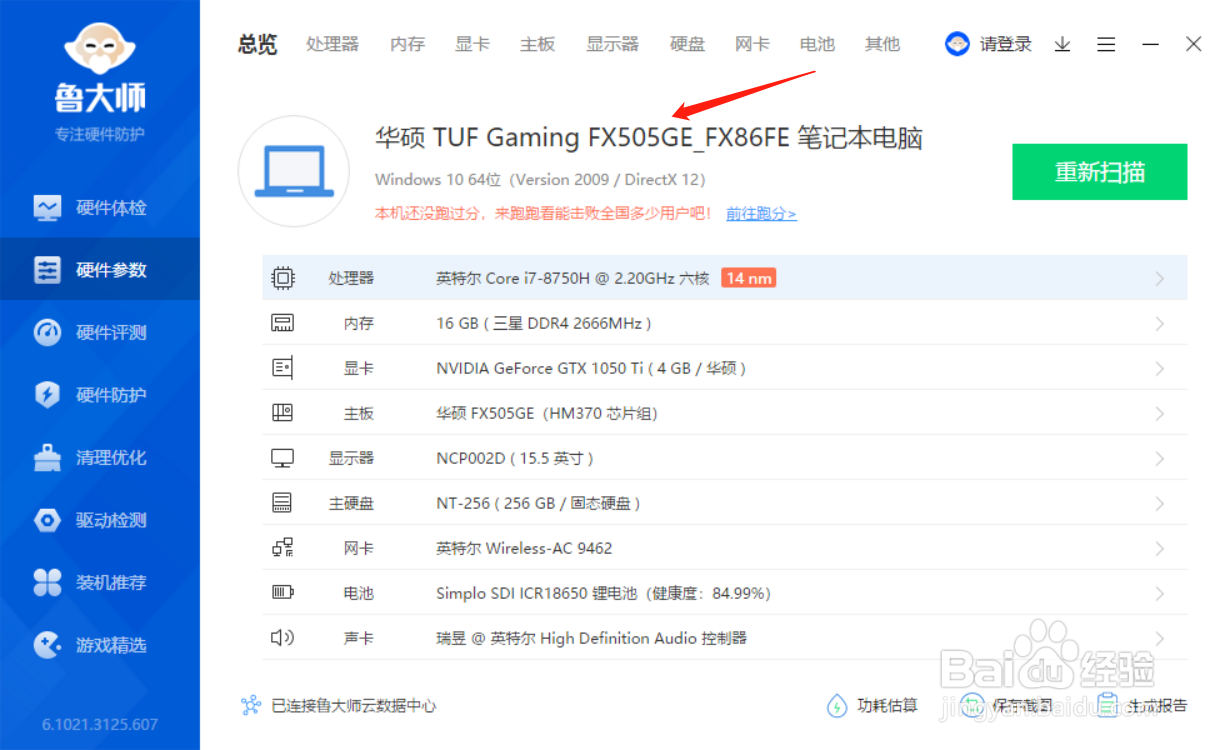Click 英特尔 Wireless-AC 9462 text

click(524, 548)
